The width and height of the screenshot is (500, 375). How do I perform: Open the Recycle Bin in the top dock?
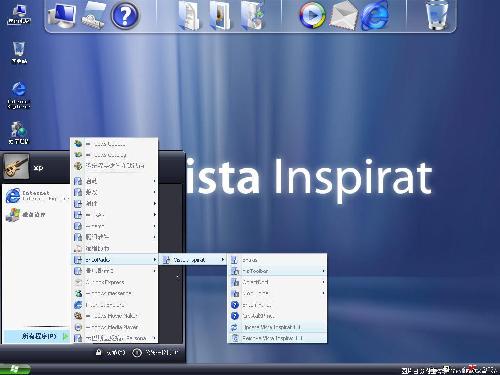[x=437, y=15]
